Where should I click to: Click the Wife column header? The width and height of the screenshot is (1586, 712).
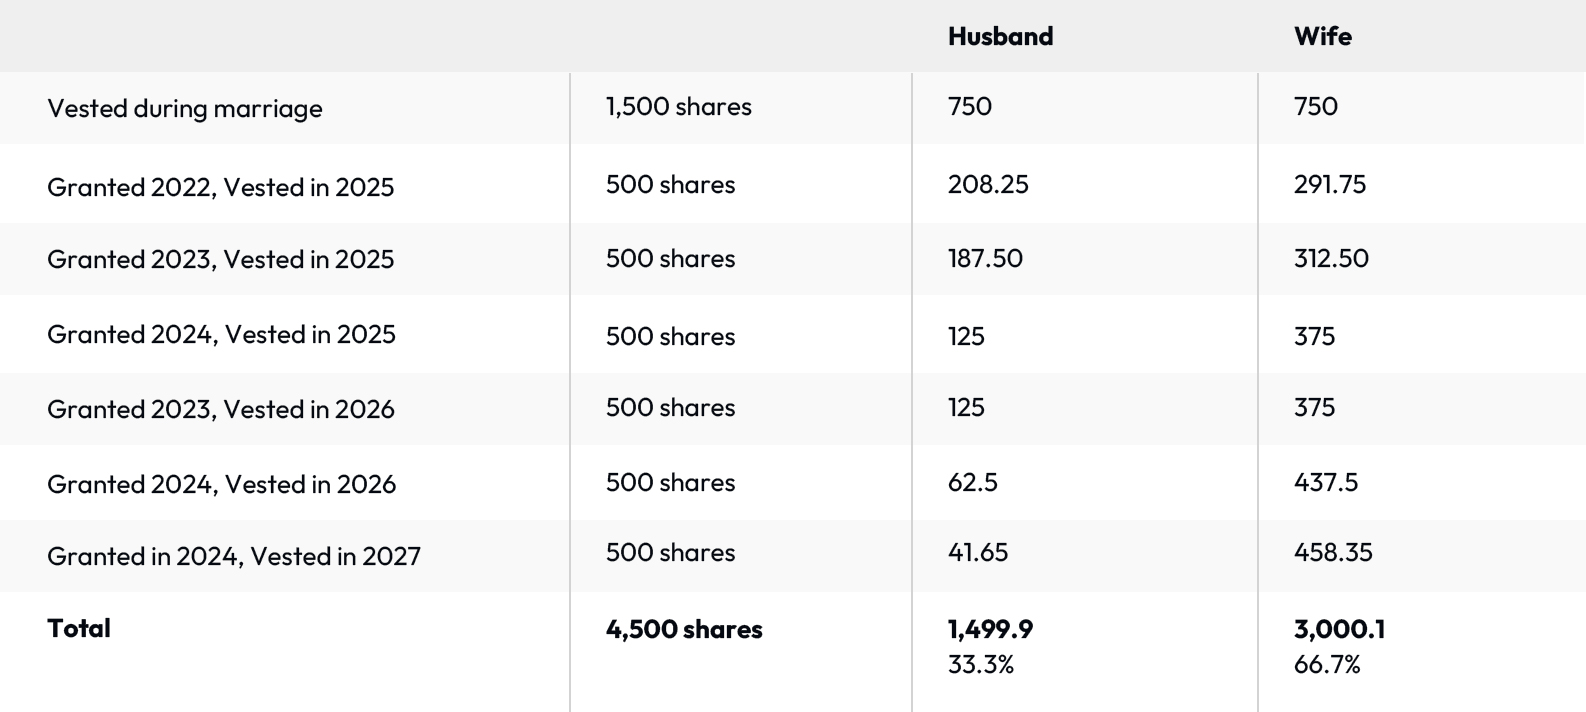(x=1322, y=37)
